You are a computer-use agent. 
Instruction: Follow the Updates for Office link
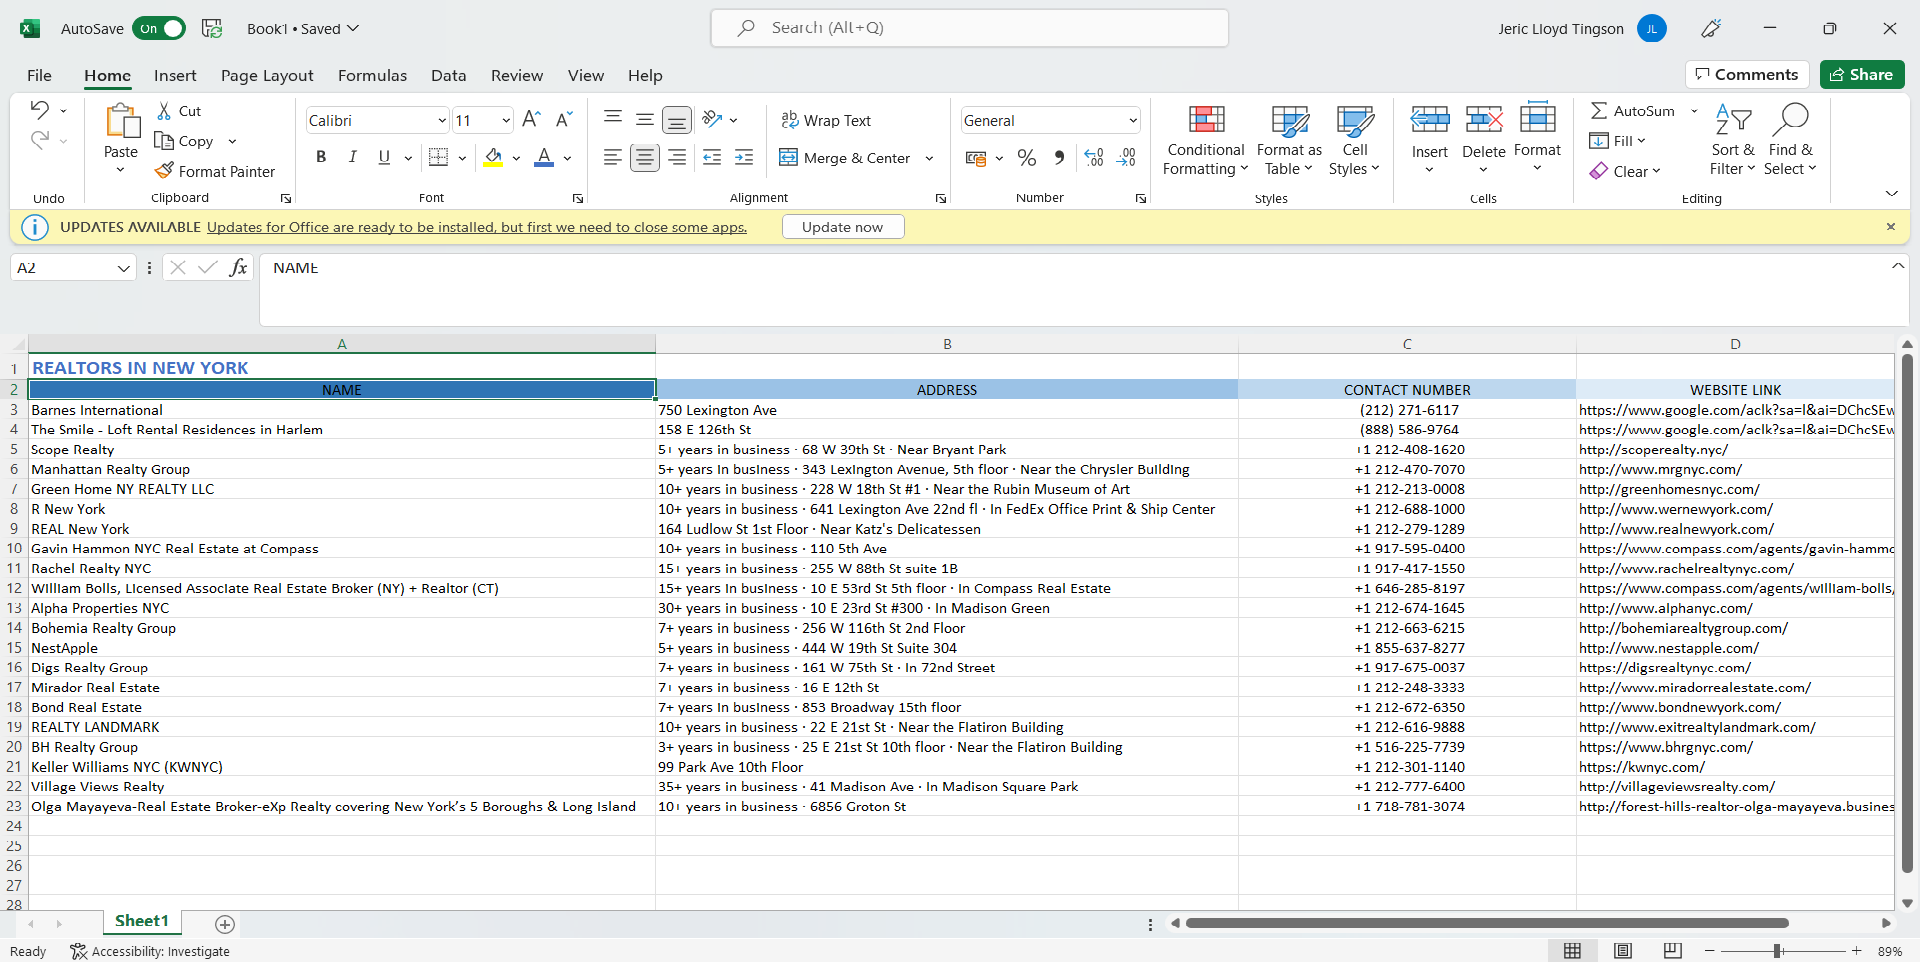point(477,227)
